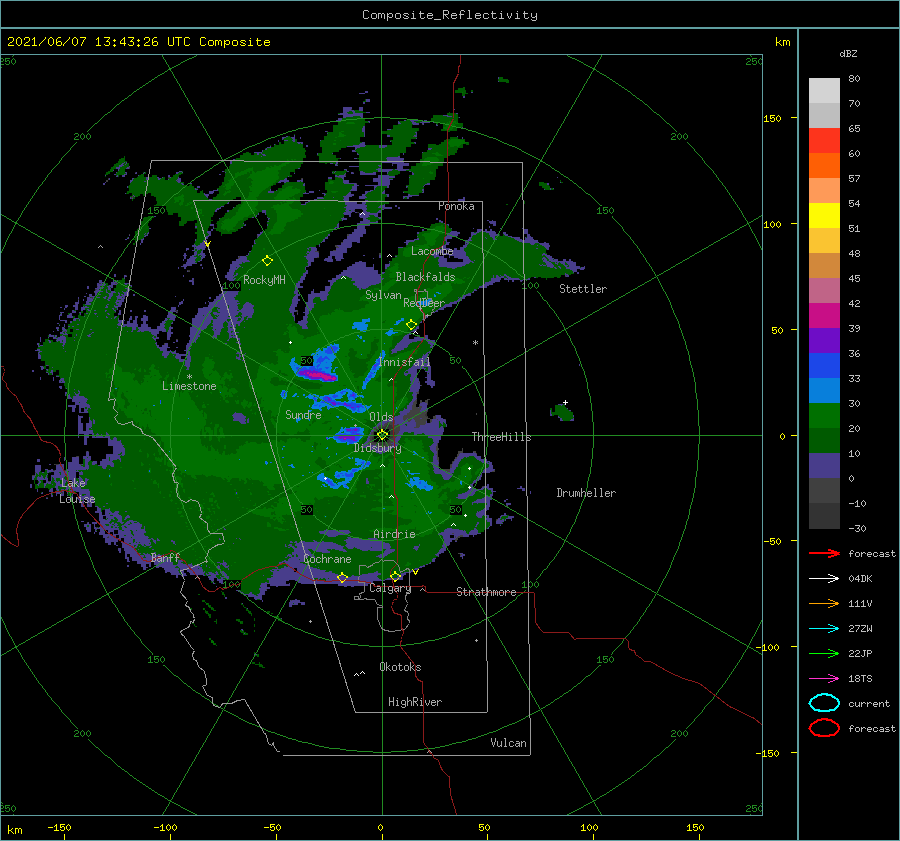The height and width of the screenshot is (841, 900).
Task: Click the Lacombe map label
Action: [432, 251]
